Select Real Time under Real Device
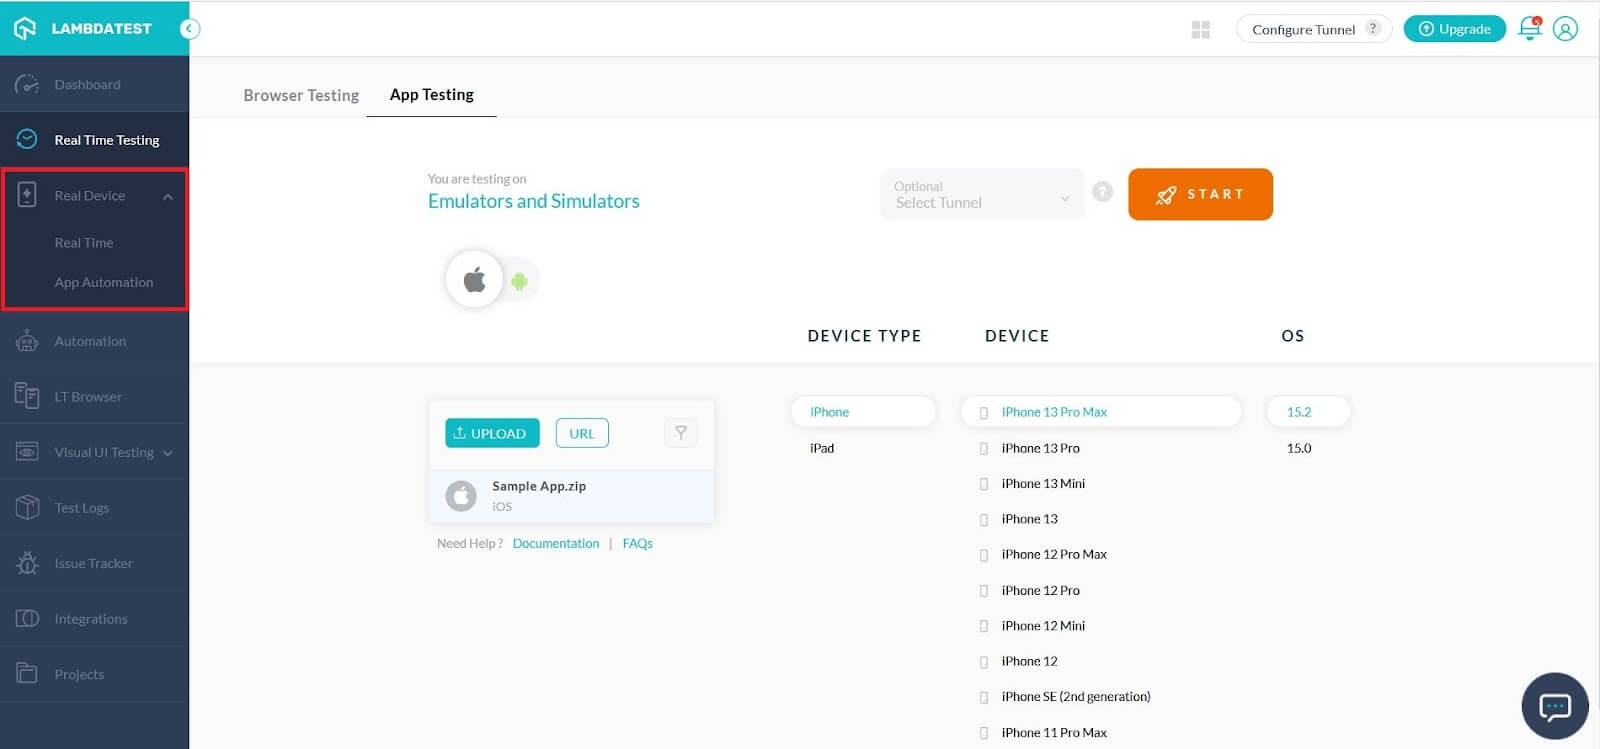Image resolution: width=1600 pixels, height=749 pixels. pos(84,243)
